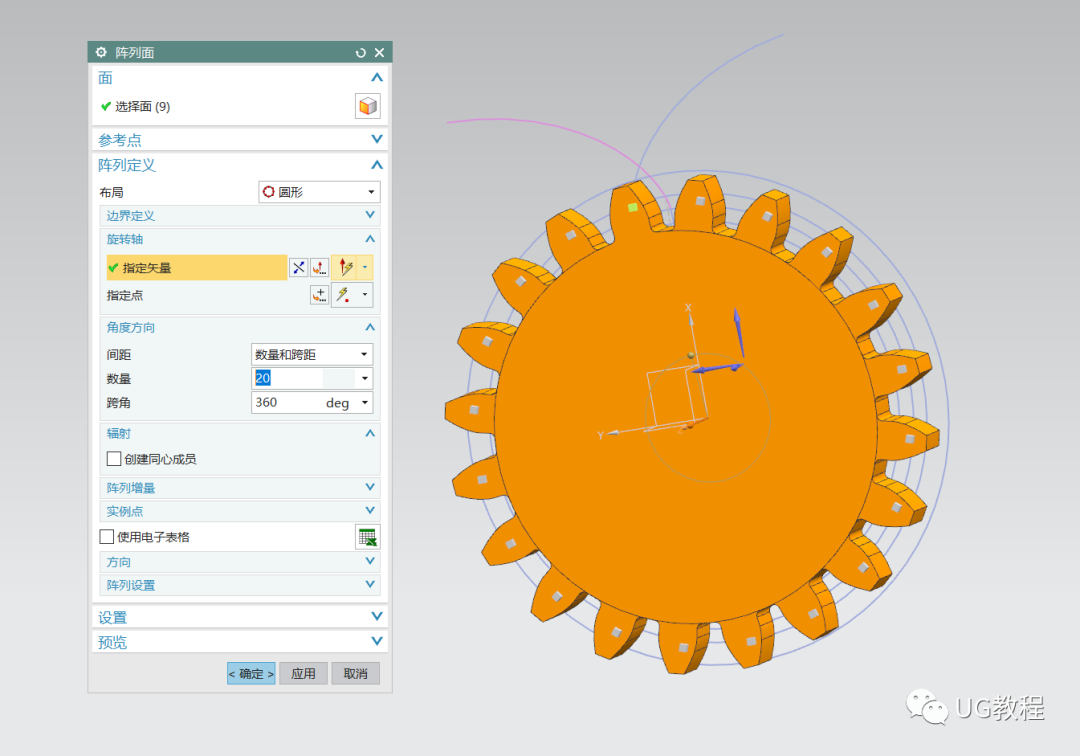The image size is (1080, 756).
Task: Open the 数量 field dropdown arrow
Action: (365, 378)
